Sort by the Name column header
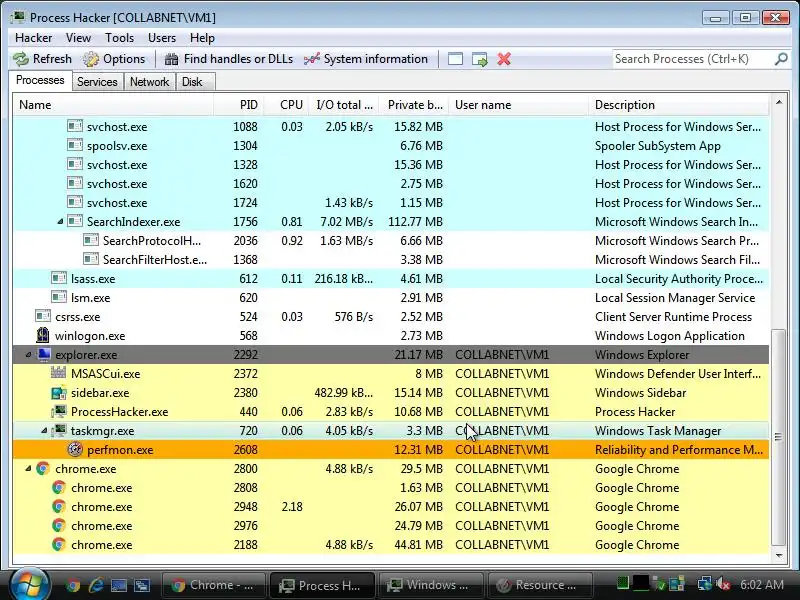 113,105
